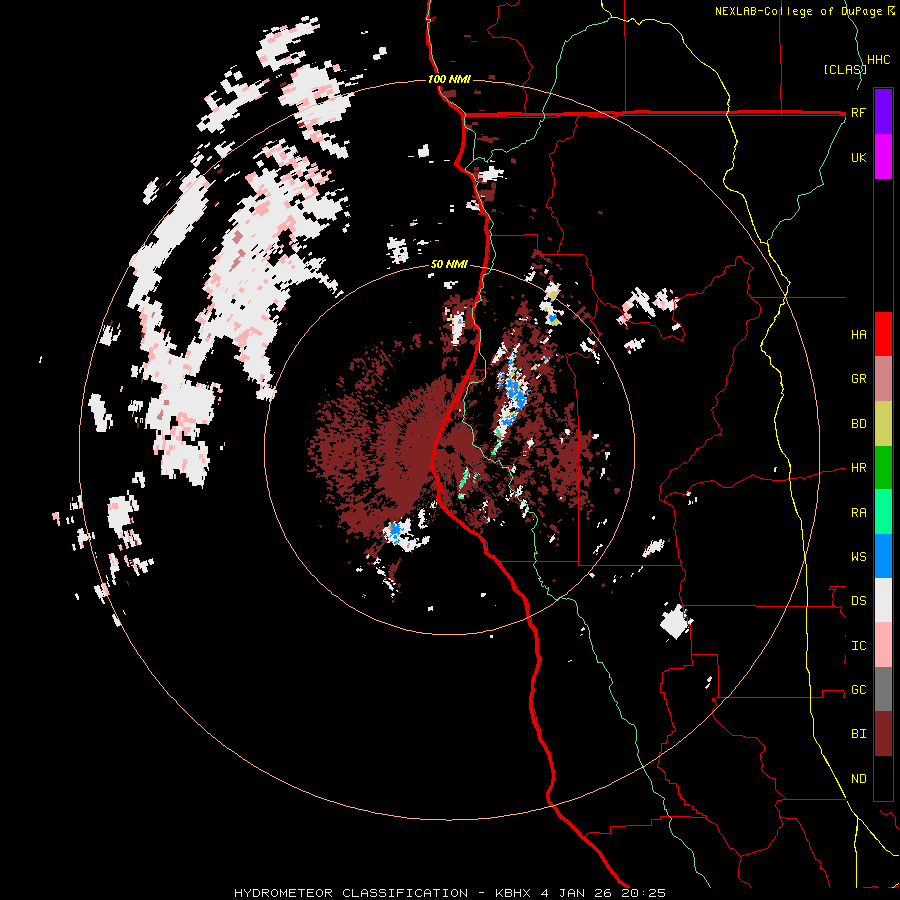This screenshot has height=900, width=900.
Task: Click the 'RA' legend label
Action: 858,513
